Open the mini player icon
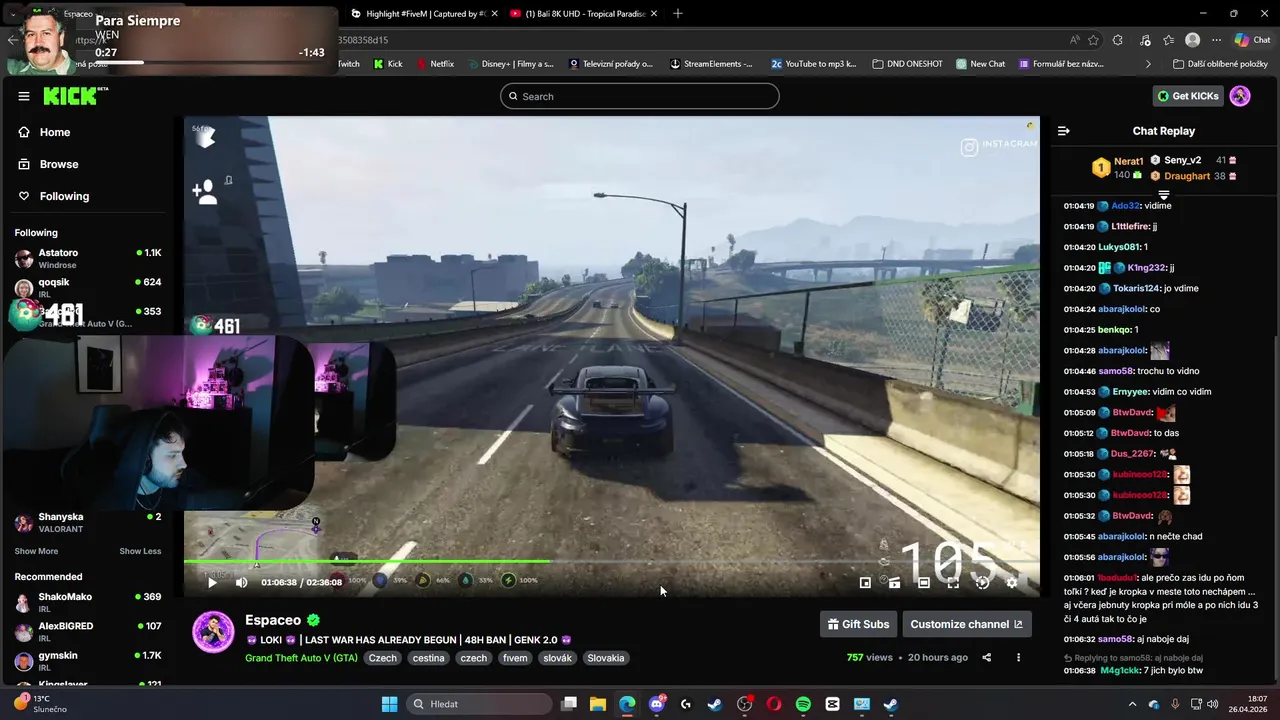 pos(866,582)
